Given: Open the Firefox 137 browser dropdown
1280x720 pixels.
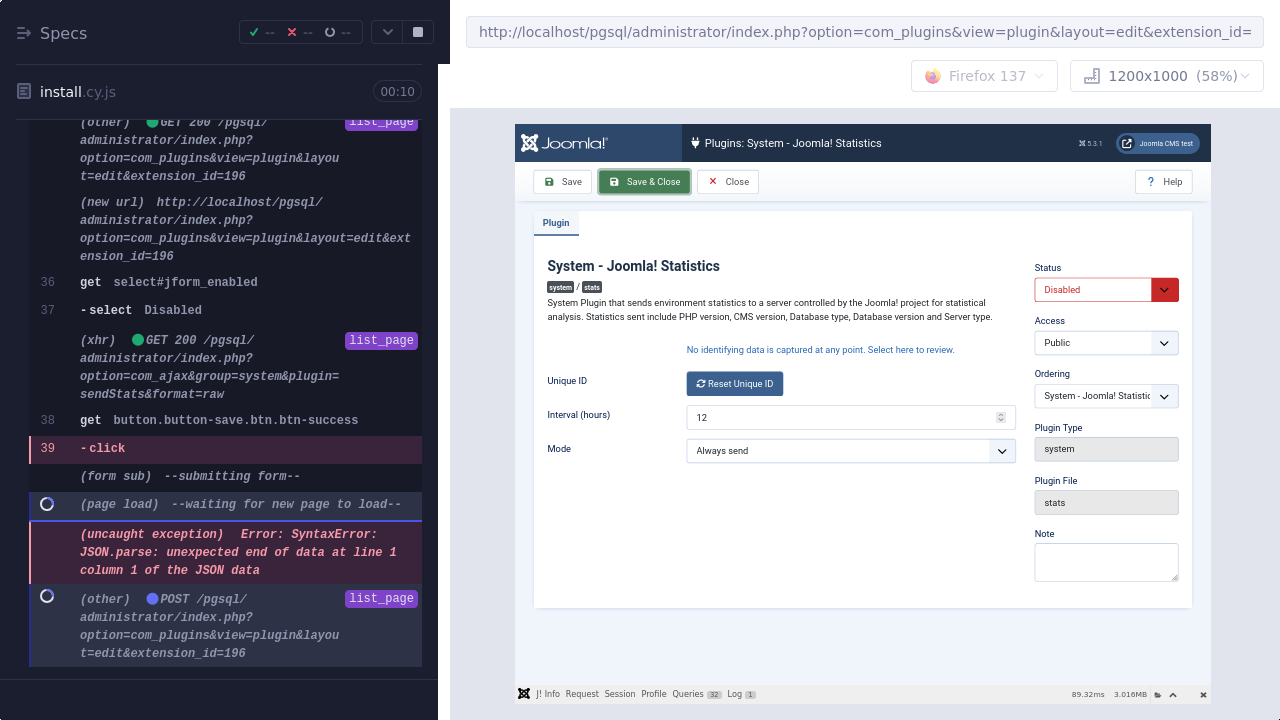Looking at the screenshot, I should tap(984, 76).
